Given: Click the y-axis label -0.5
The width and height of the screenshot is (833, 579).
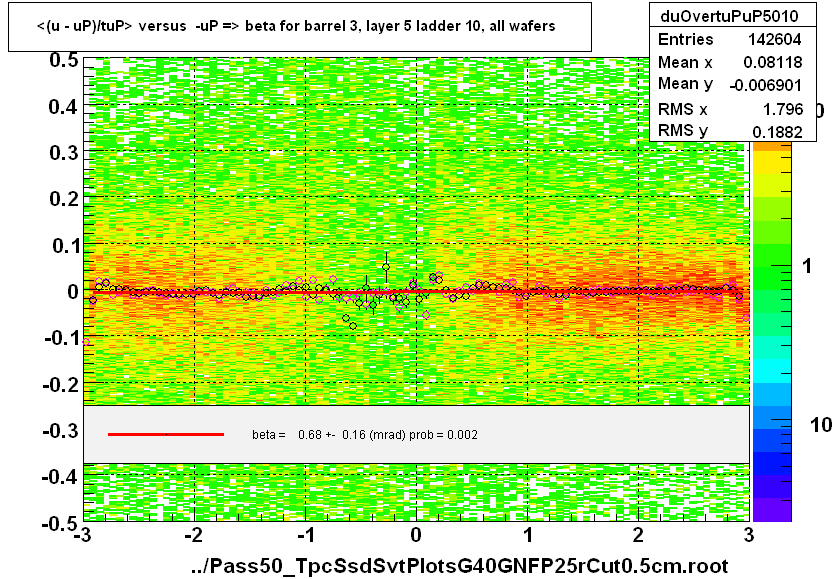Looking at the screenshot, I should pyautogui.click(x=61, y=523).
